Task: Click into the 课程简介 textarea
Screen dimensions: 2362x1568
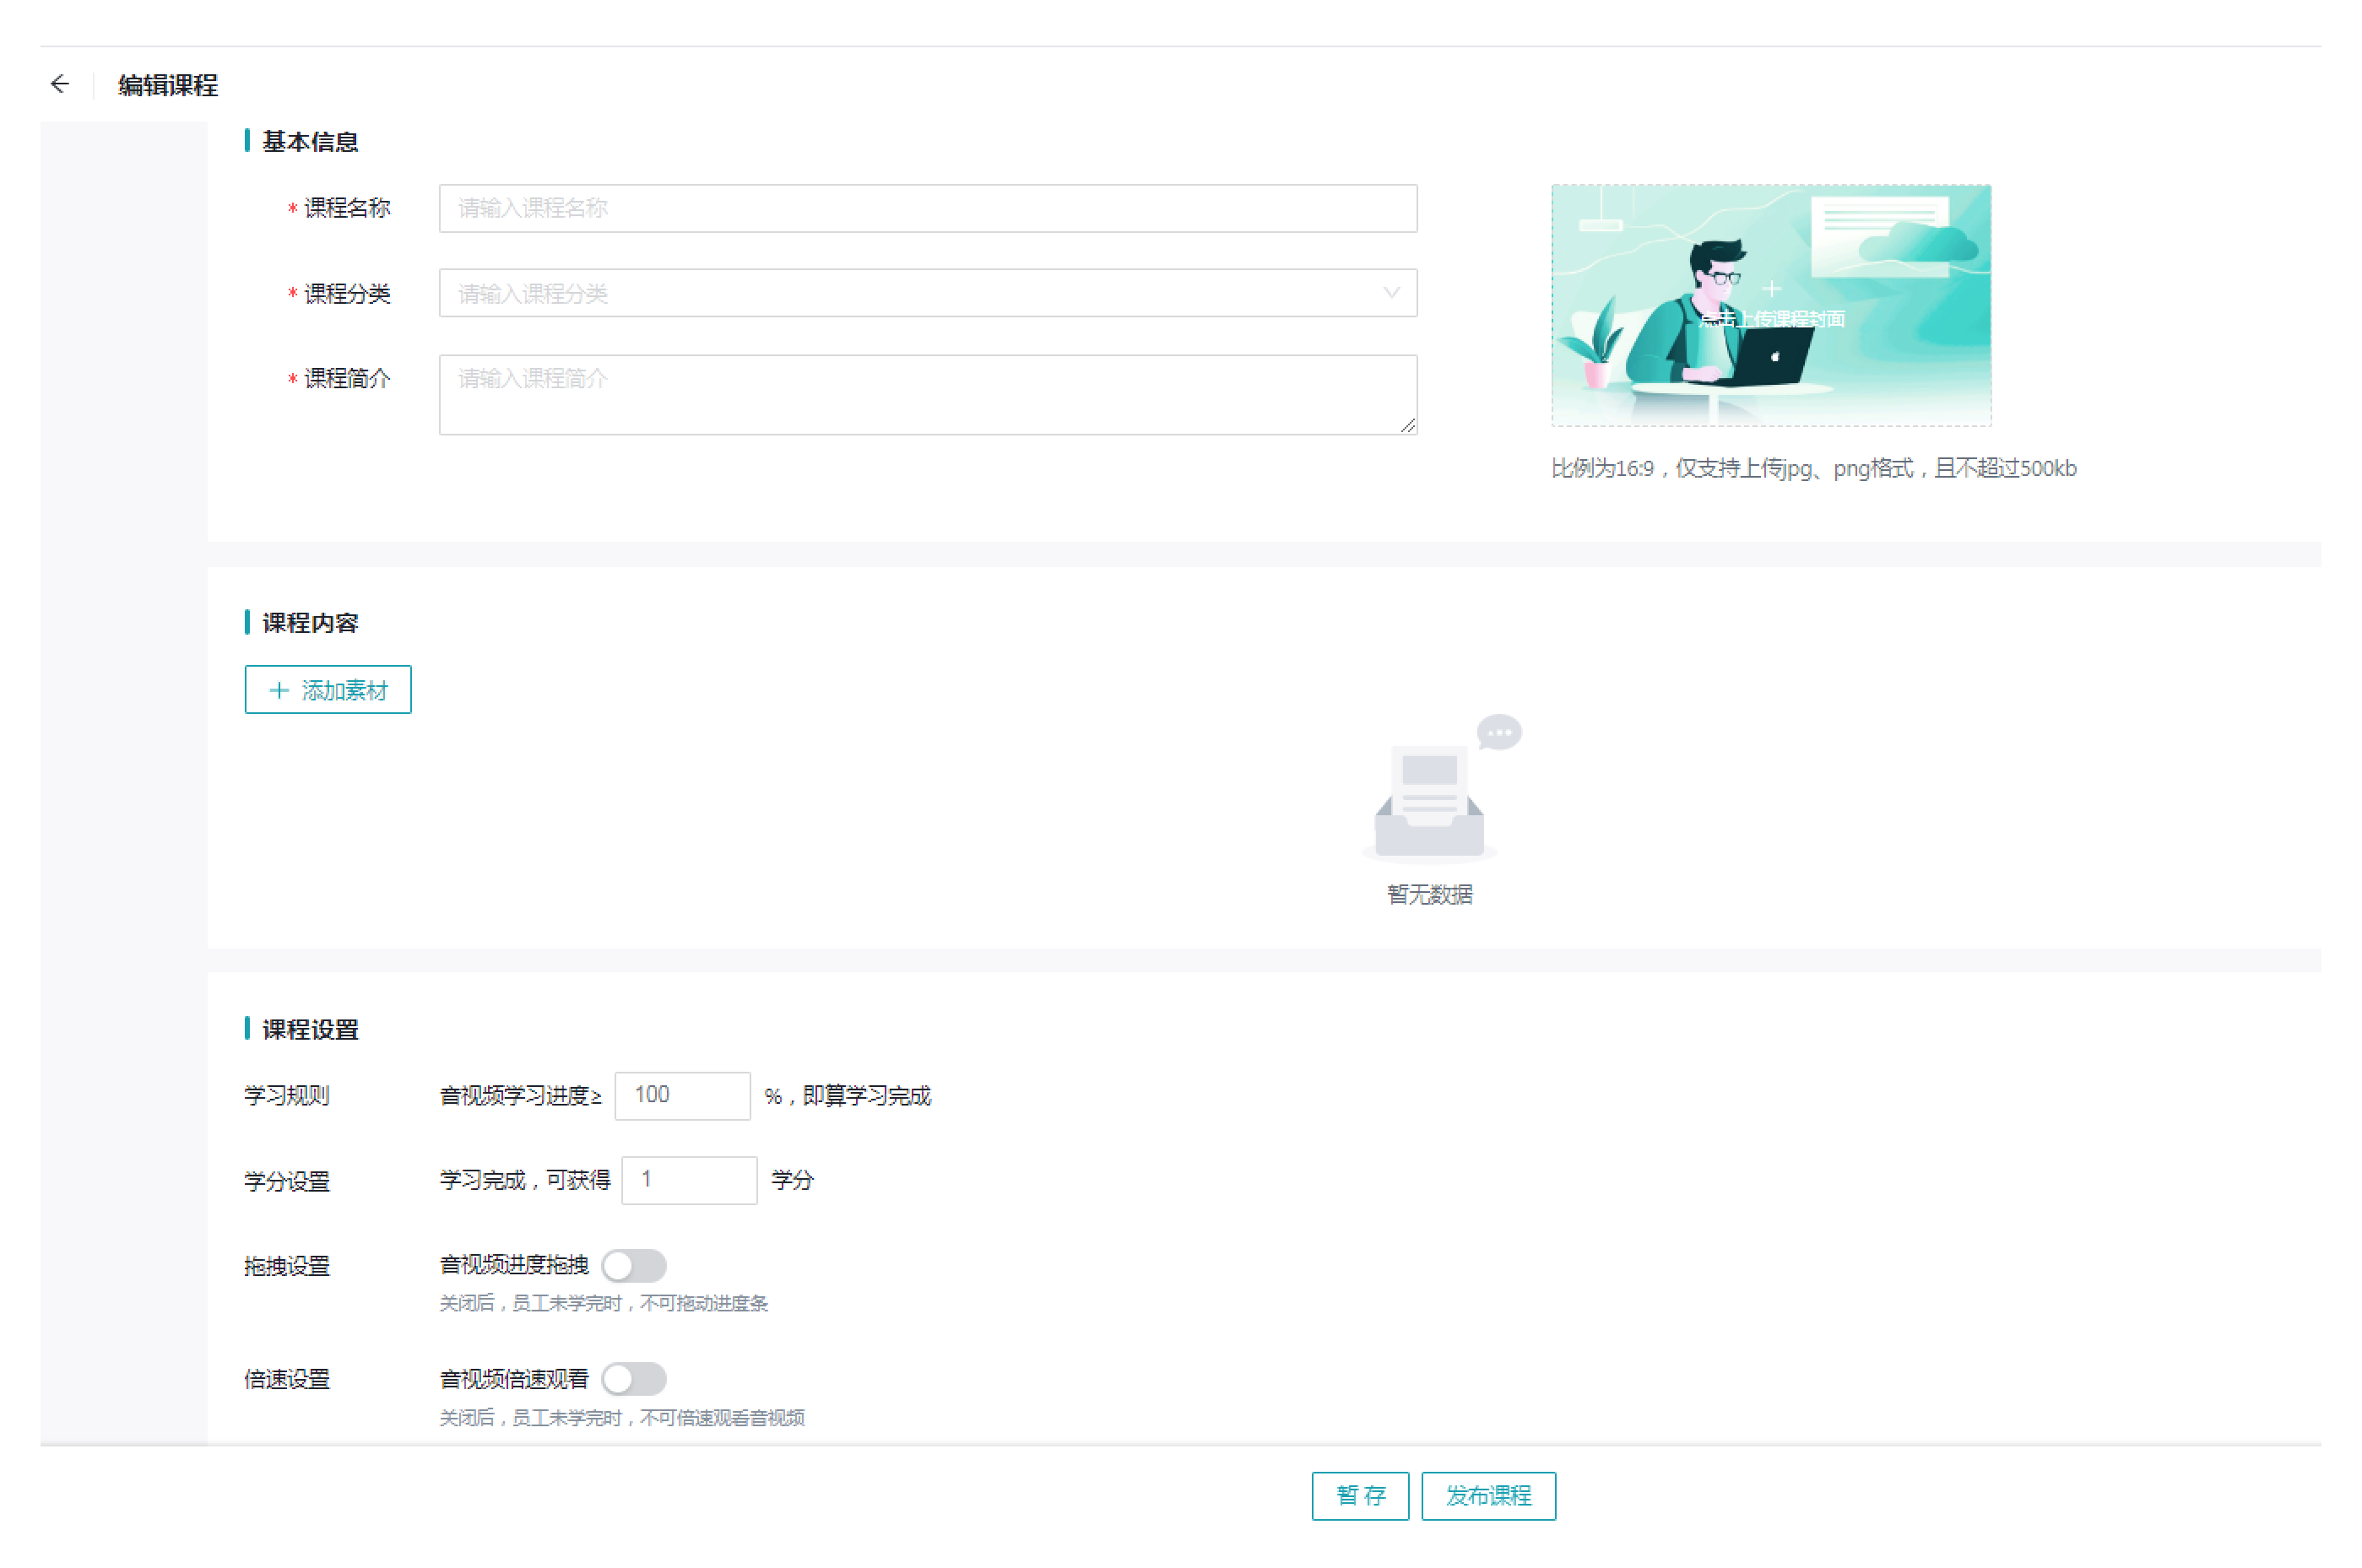Action: tap(927, 395)
